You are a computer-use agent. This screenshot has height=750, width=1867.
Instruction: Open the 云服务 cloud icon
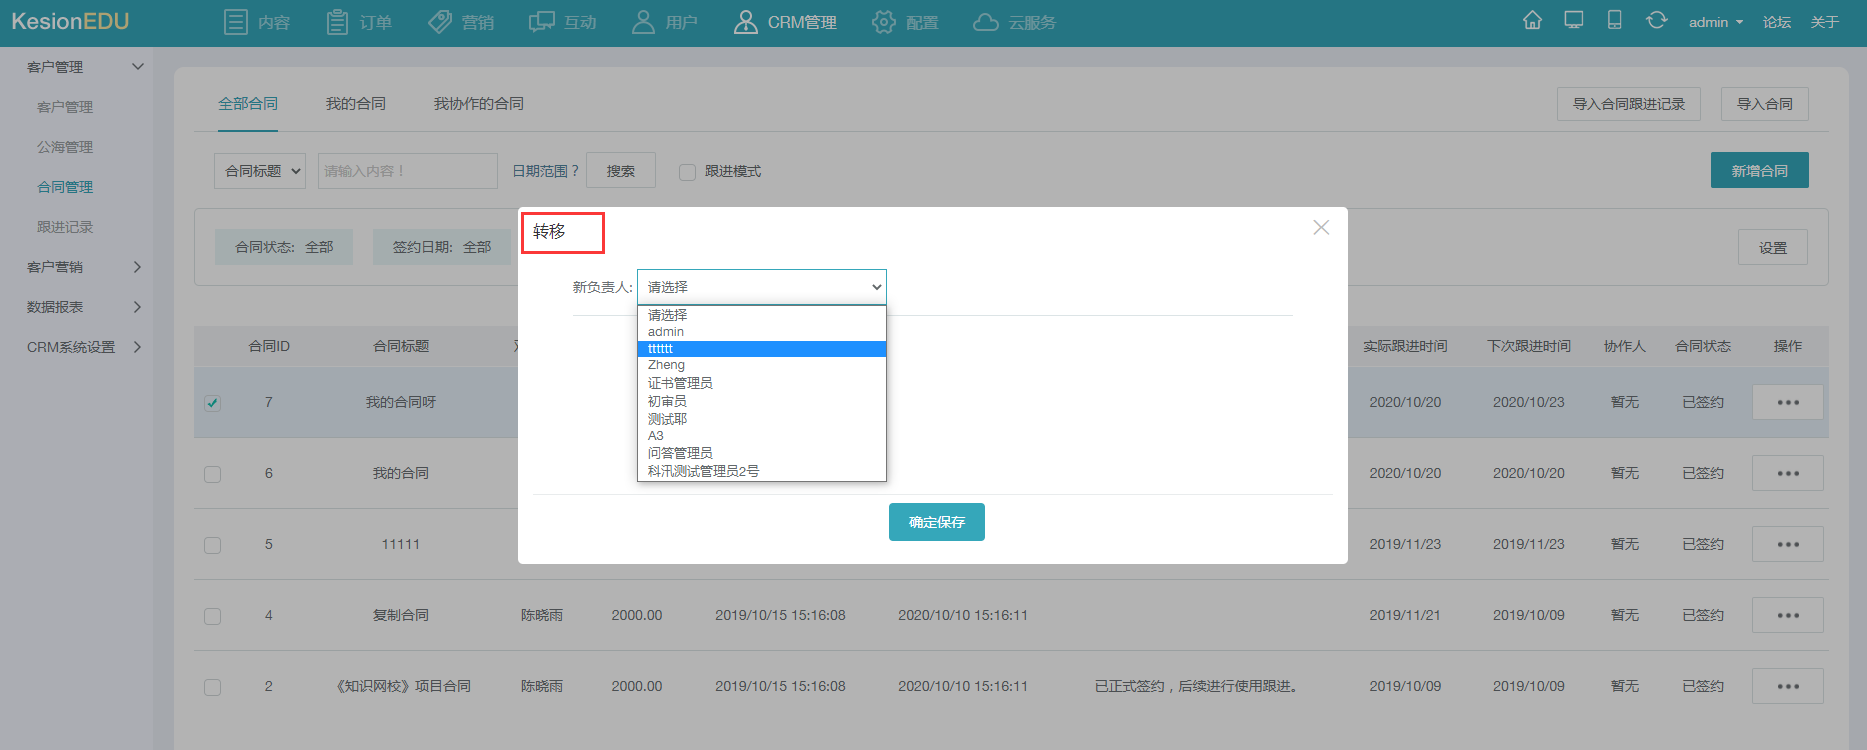[x=986, y=22]
